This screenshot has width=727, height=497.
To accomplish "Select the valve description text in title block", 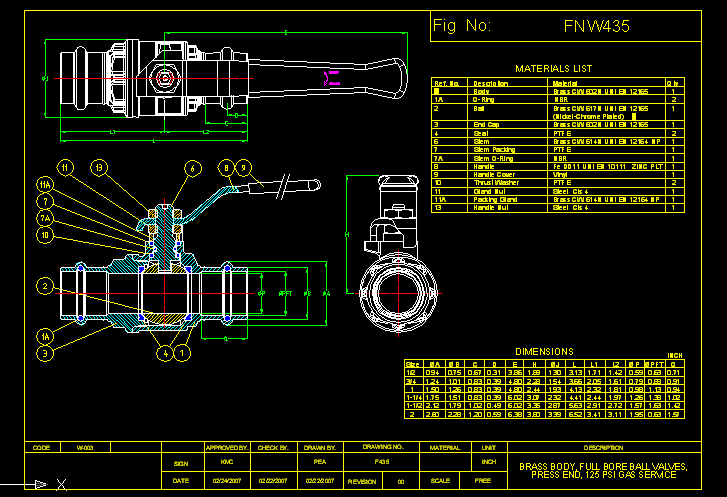I will point(604,470).
